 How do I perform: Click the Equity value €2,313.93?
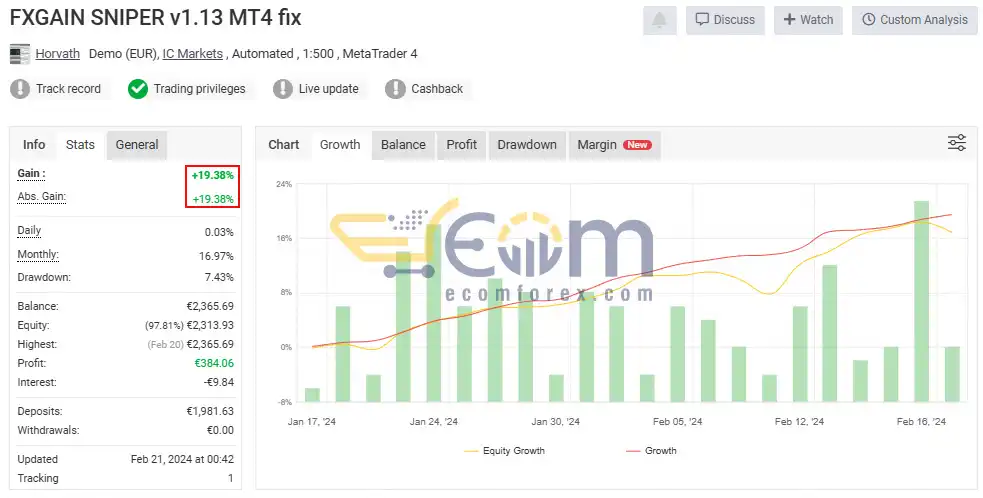pos(210,326)
